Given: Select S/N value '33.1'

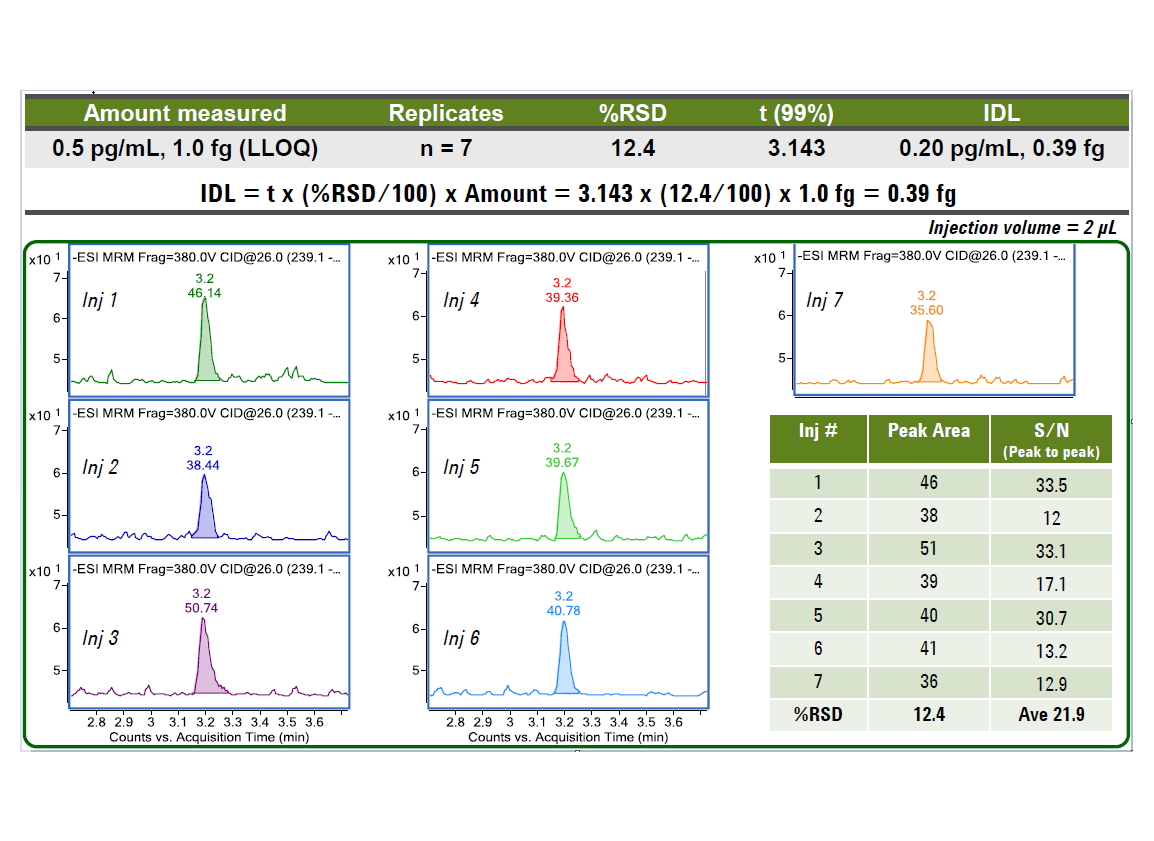Looking at the screenshot, I should pyautogui.click(x=1051, y=550).
